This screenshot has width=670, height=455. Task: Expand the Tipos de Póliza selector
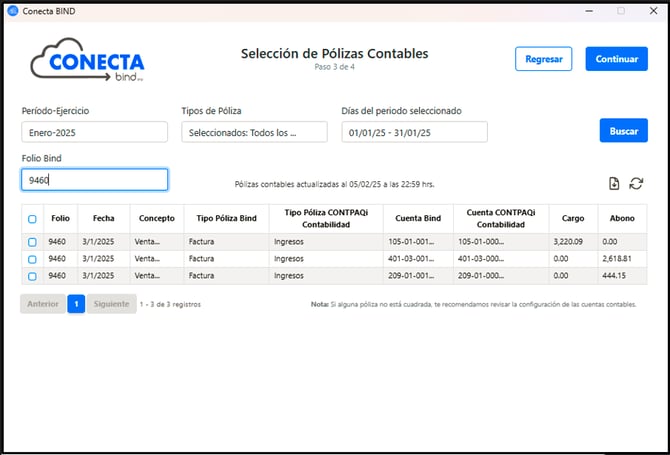pos(254,132)
